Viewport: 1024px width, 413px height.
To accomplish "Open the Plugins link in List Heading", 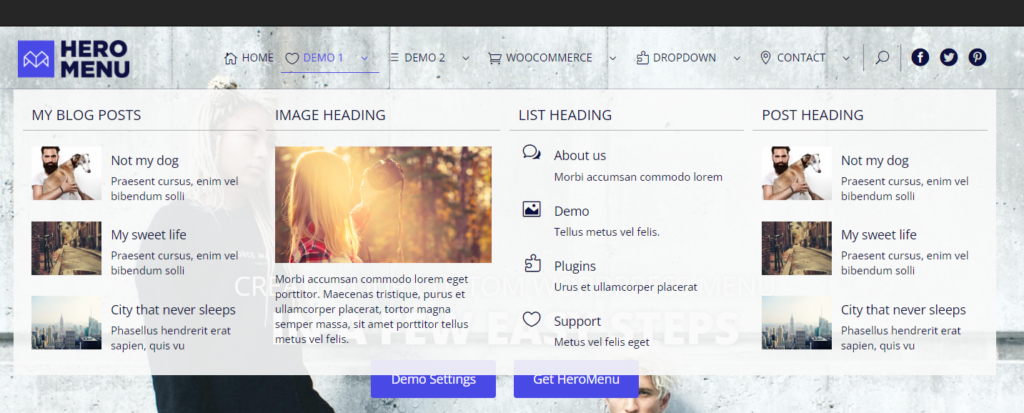I will pyautogui.click(x=575, y=266).
